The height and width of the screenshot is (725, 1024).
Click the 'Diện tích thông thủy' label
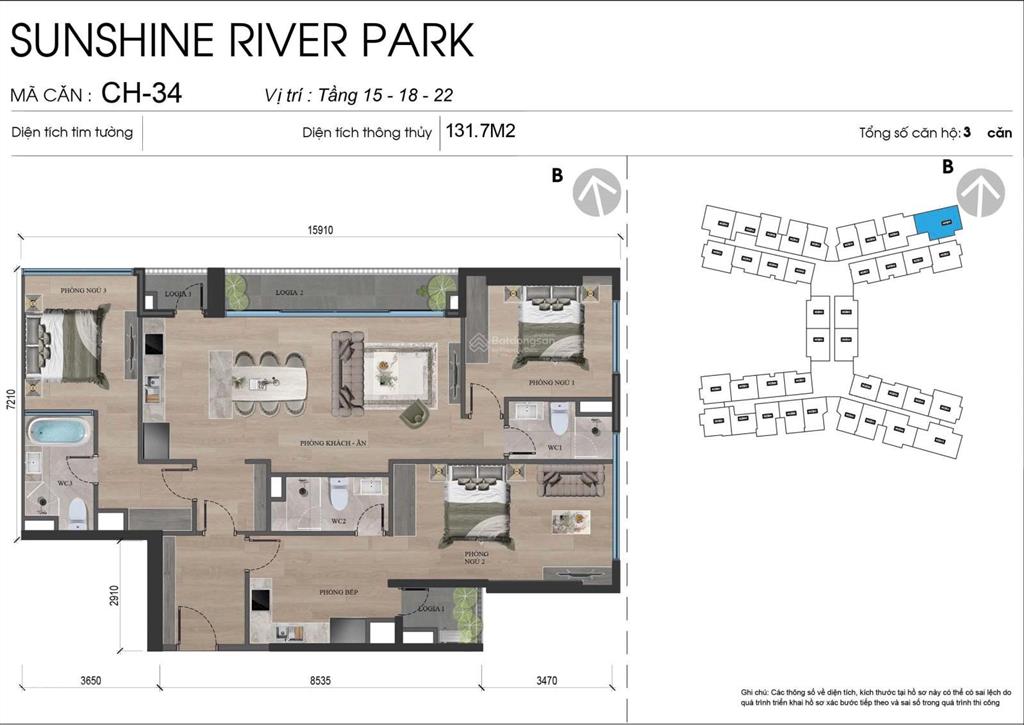pyautogui.click(x=366, y=133)
